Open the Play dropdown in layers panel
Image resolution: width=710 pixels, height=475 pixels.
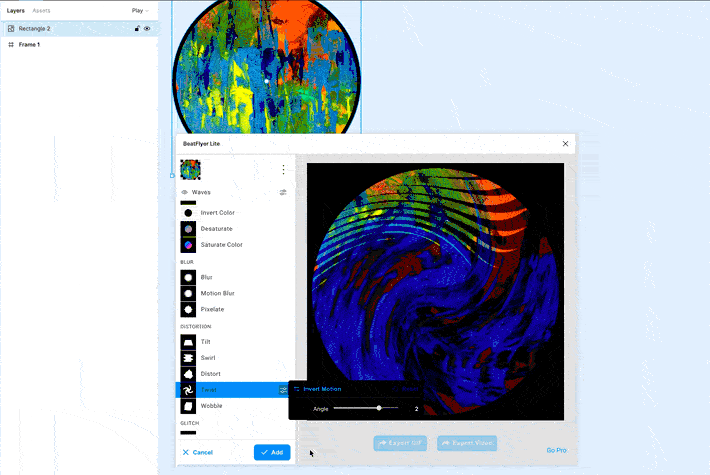(140, 10)
